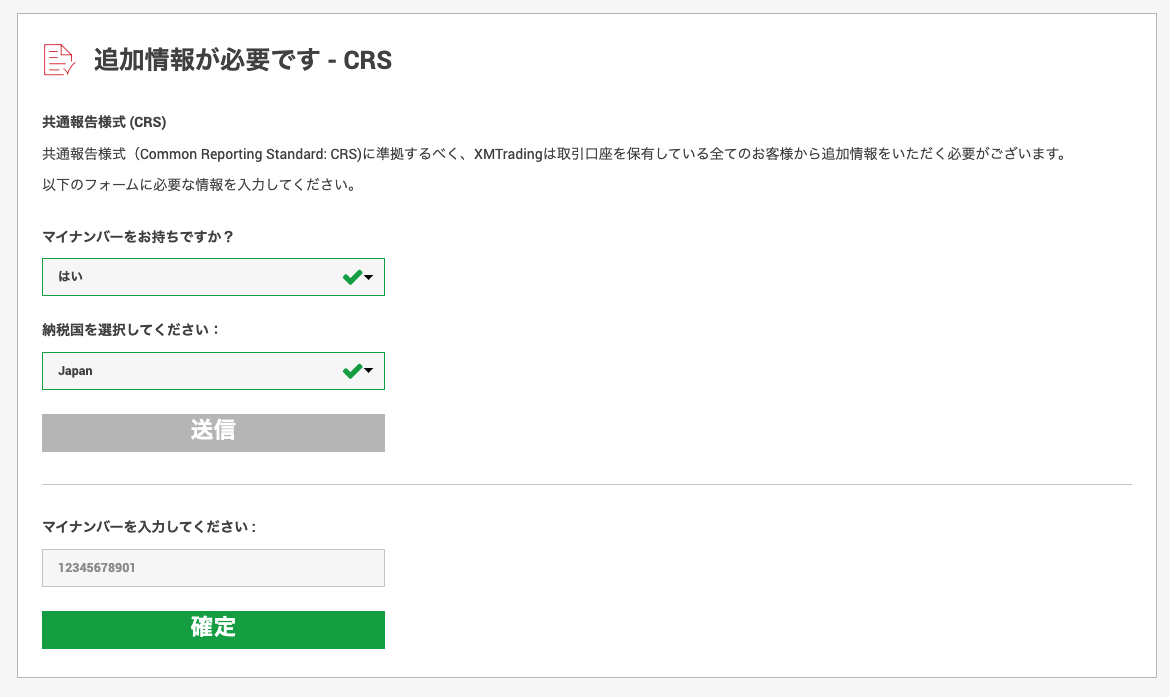Click the bold subheading 共通報告様式 (CRS)
This screenshot has width=1170, height=697.
[104, 123]
